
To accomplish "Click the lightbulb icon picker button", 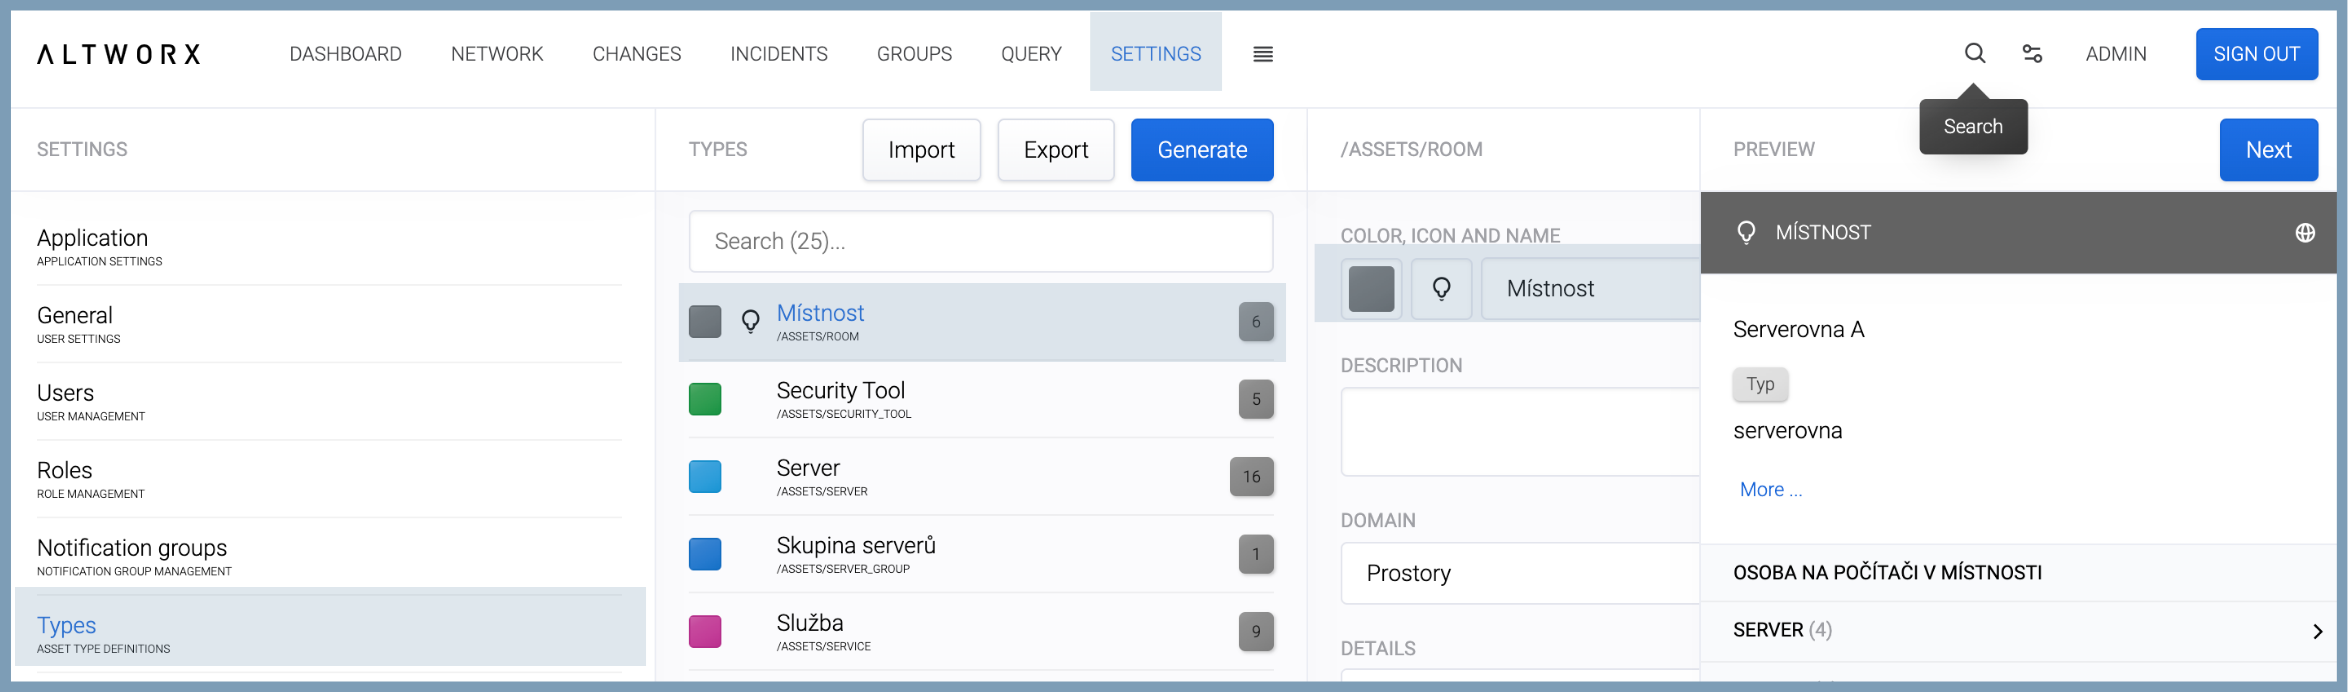I will [x=1441, y=289].
